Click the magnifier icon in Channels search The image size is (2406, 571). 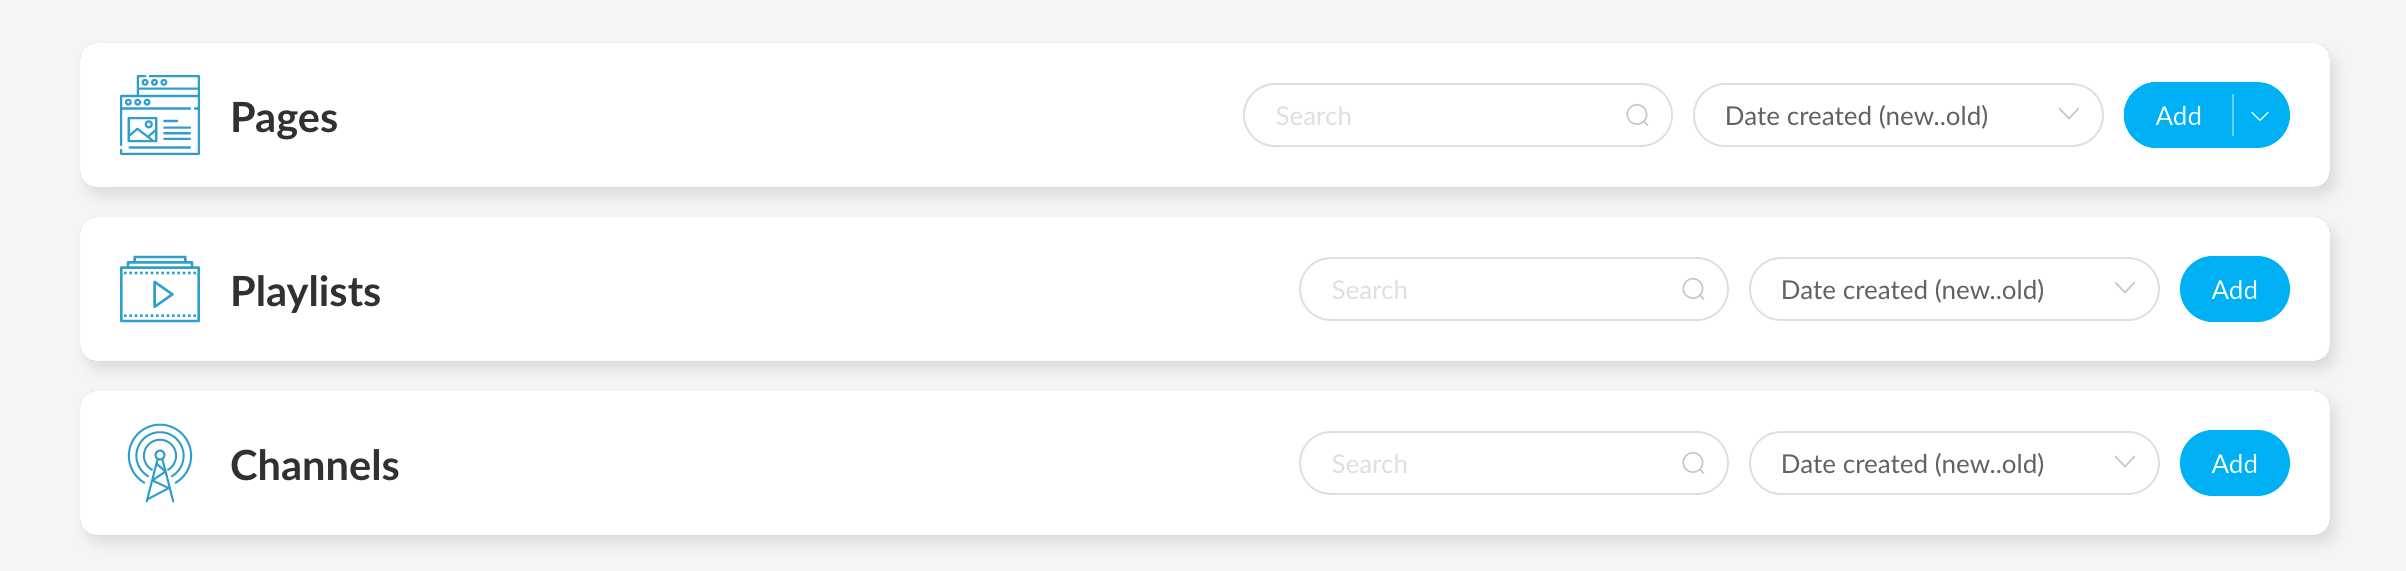(x=1693, y=463)
